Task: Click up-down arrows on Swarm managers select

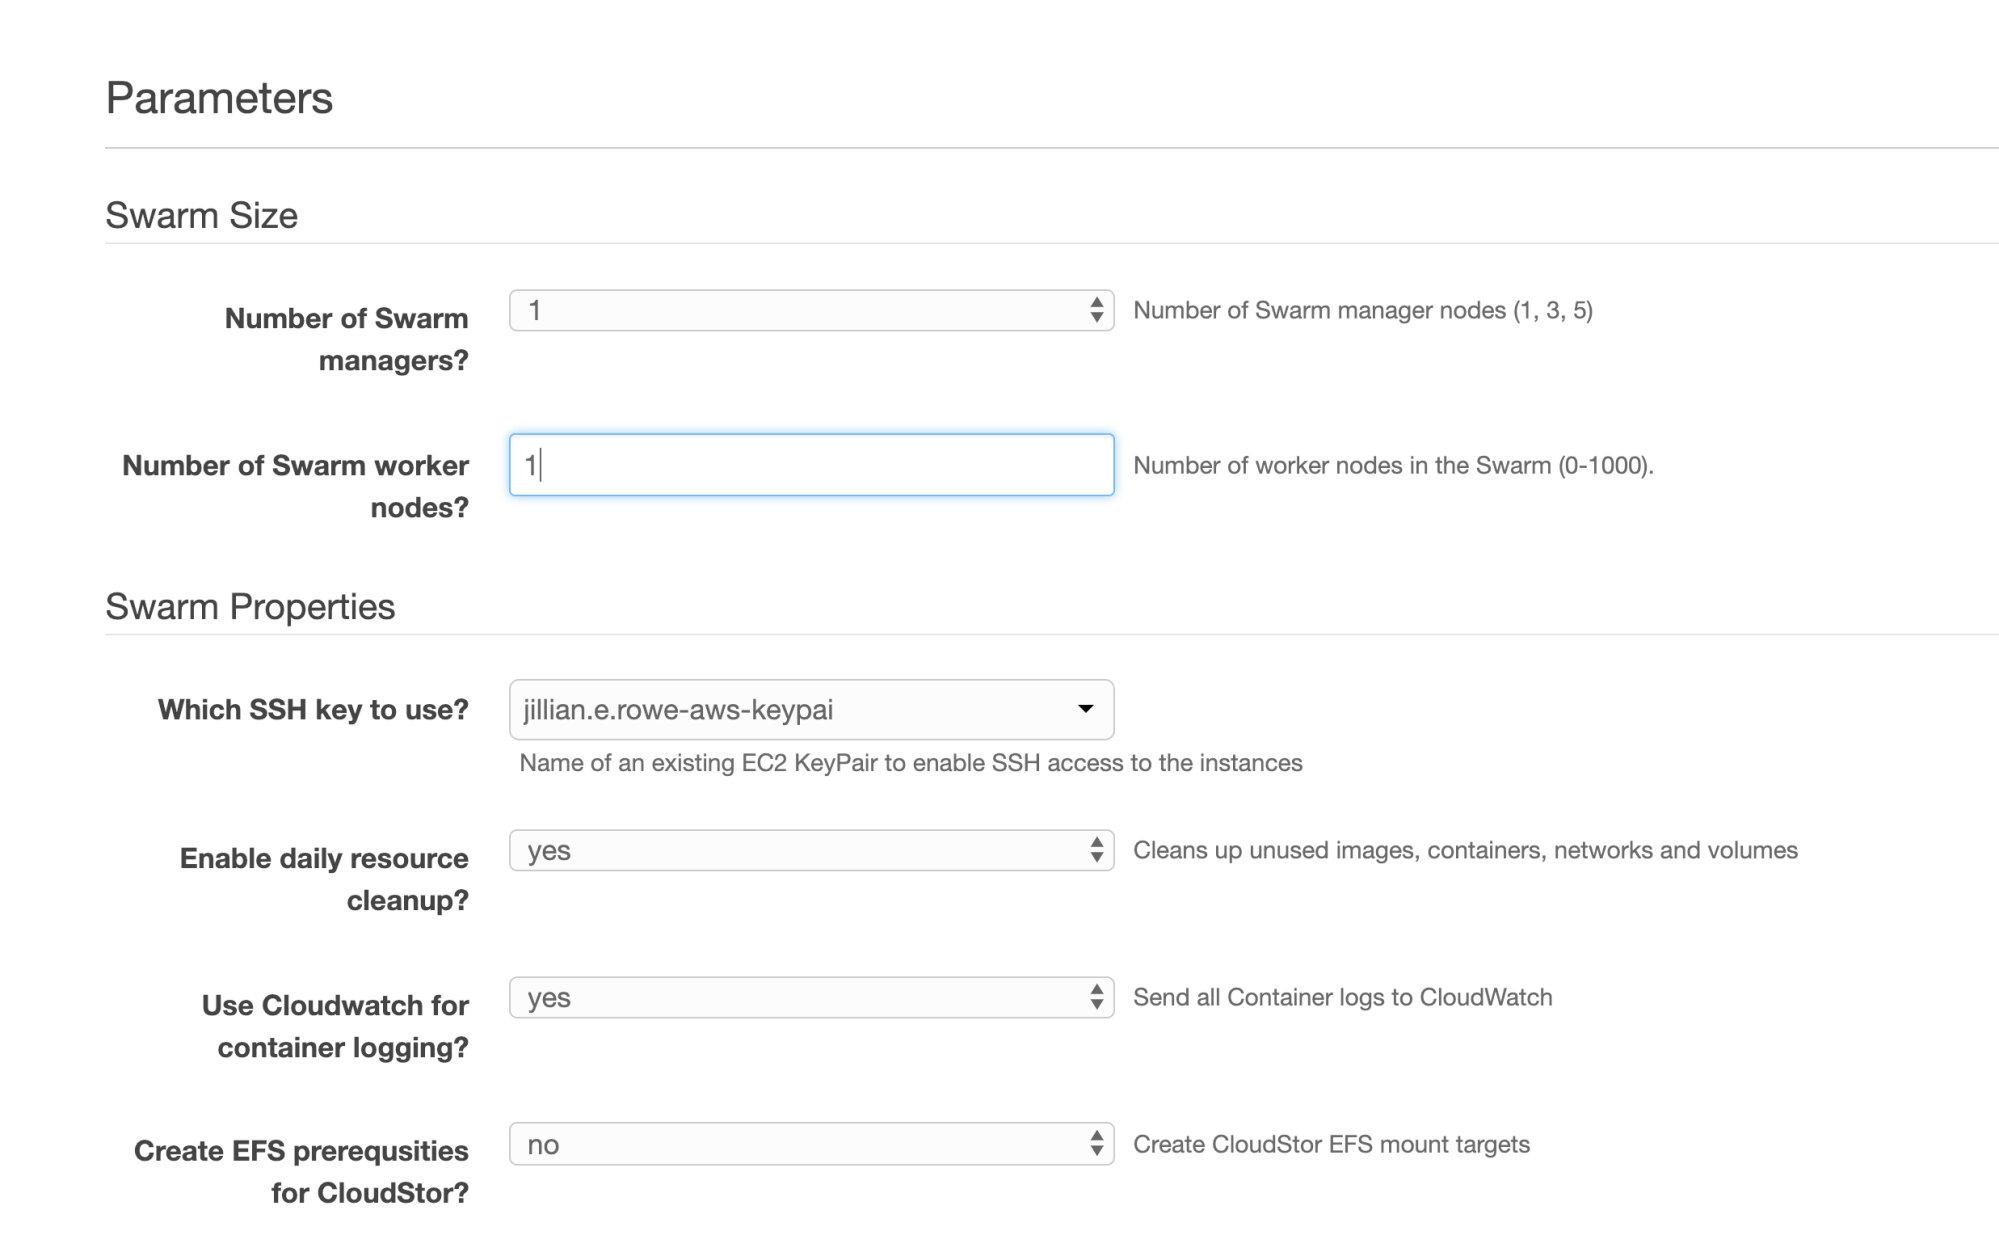Action: click(x=1096, y=310)
